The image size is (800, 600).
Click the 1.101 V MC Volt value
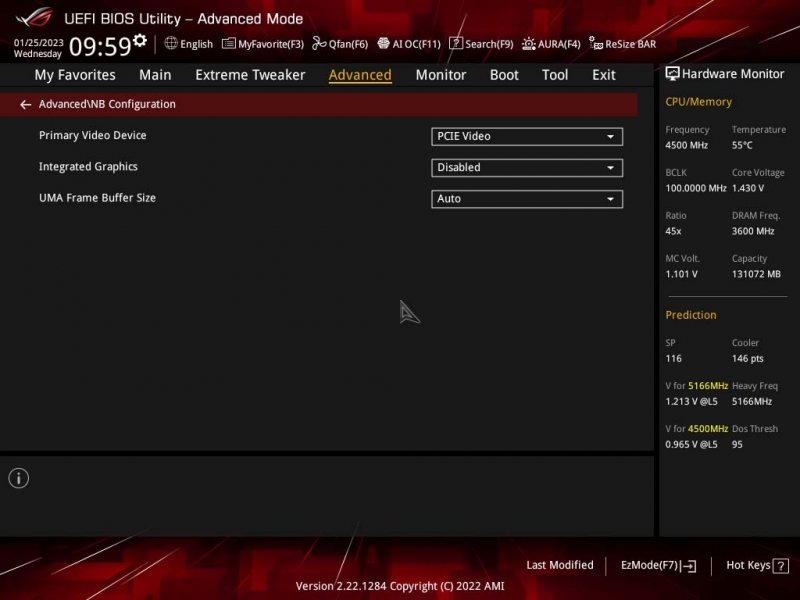tap(681, 274)
